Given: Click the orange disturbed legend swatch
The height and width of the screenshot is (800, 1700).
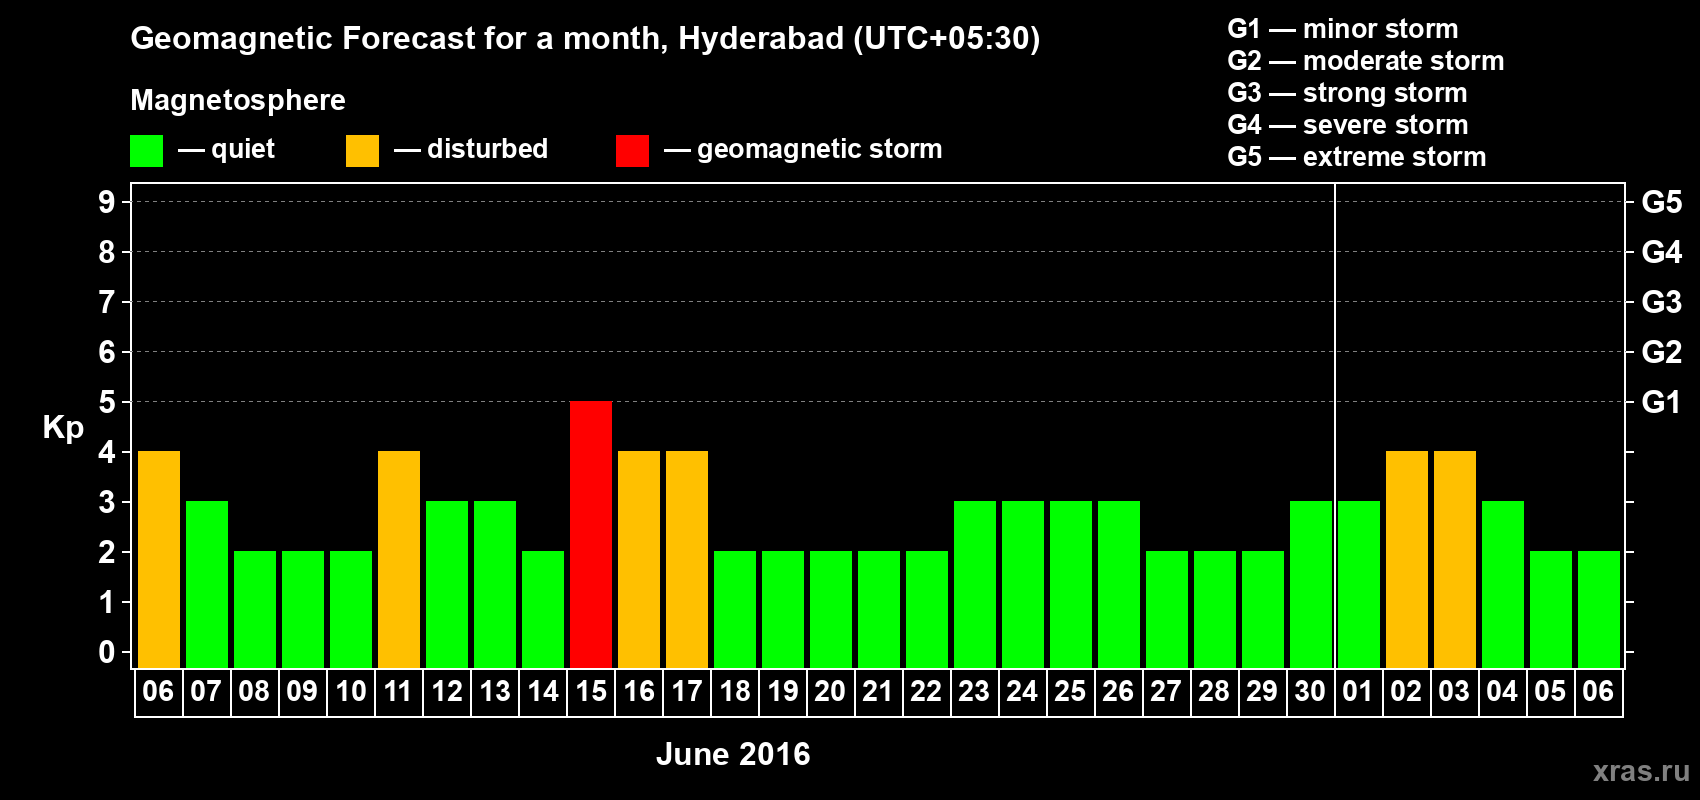Looking at the screenshot, I should coord(362,151).
